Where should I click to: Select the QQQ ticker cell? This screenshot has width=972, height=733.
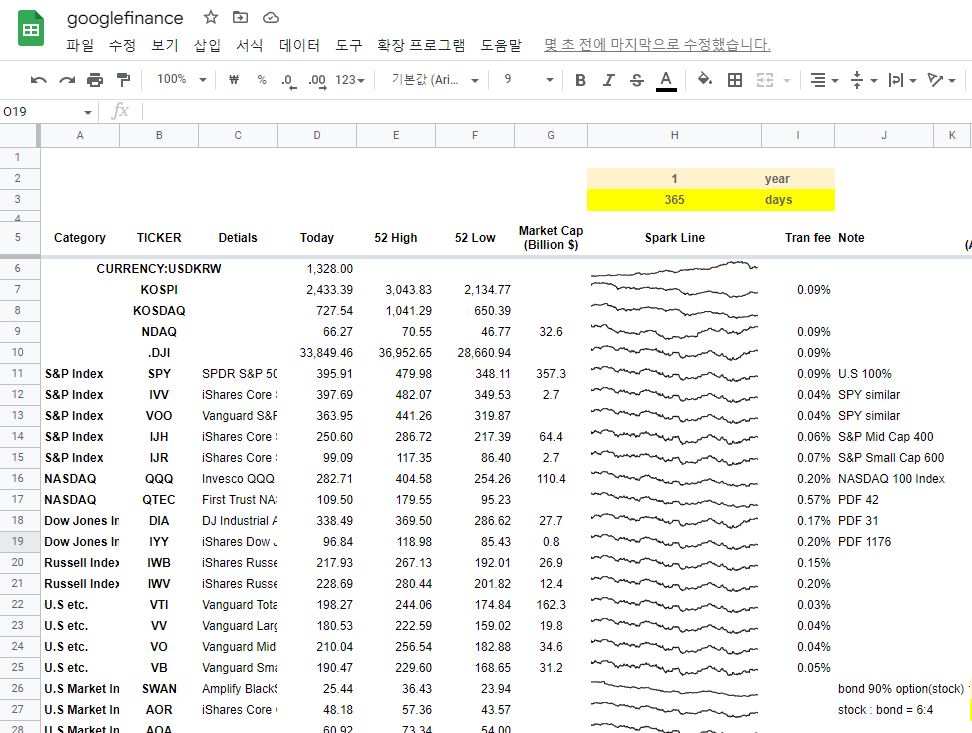[x=159, y=479]
